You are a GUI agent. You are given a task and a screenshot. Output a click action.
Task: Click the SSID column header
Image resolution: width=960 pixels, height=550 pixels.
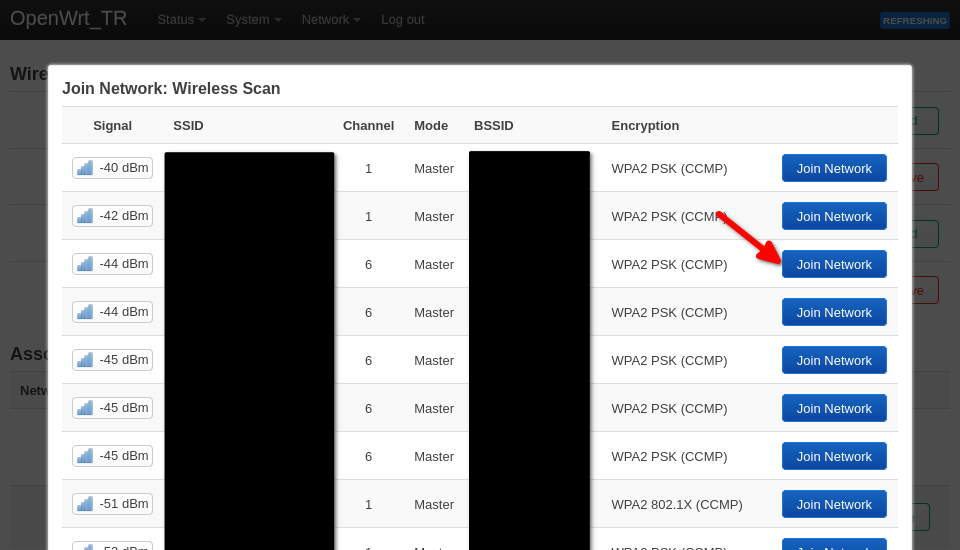coord(188,125)
